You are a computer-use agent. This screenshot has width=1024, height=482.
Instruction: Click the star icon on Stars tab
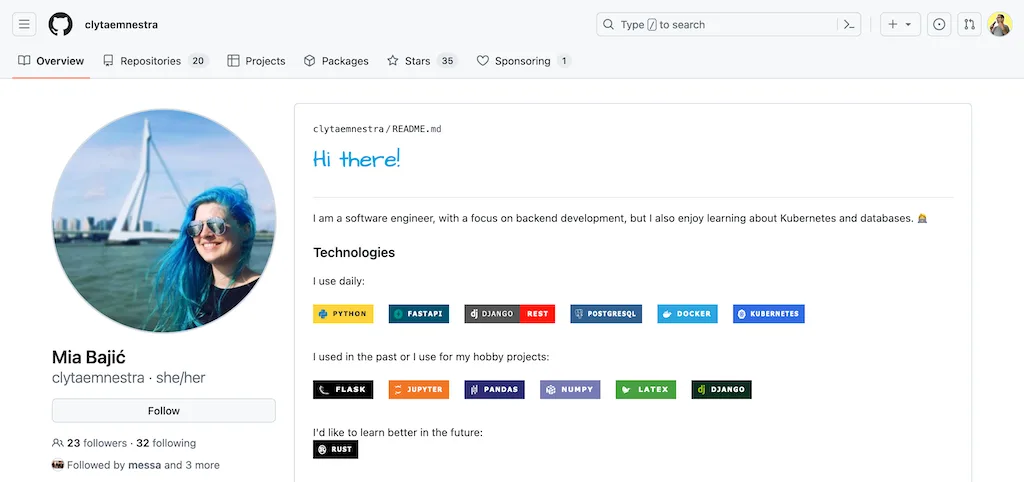point(392,61)
